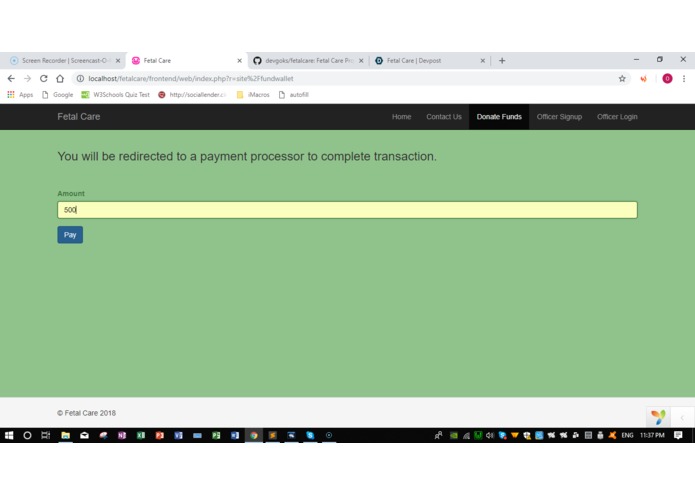This screenshot has width=695, height=494.
Task: Collapse the Yii debug toolbar arrow
Action: pyautogui.click(x=682, y=417)
